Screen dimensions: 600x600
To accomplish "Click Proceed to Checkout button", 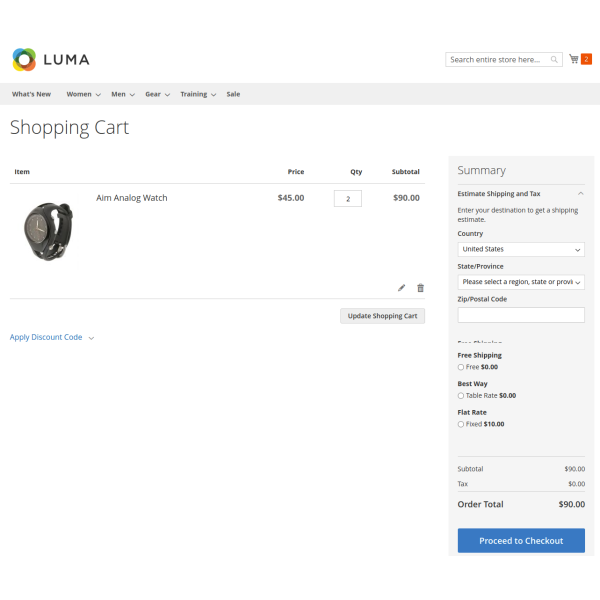I will pyautogui.click(x=521, y=541).
